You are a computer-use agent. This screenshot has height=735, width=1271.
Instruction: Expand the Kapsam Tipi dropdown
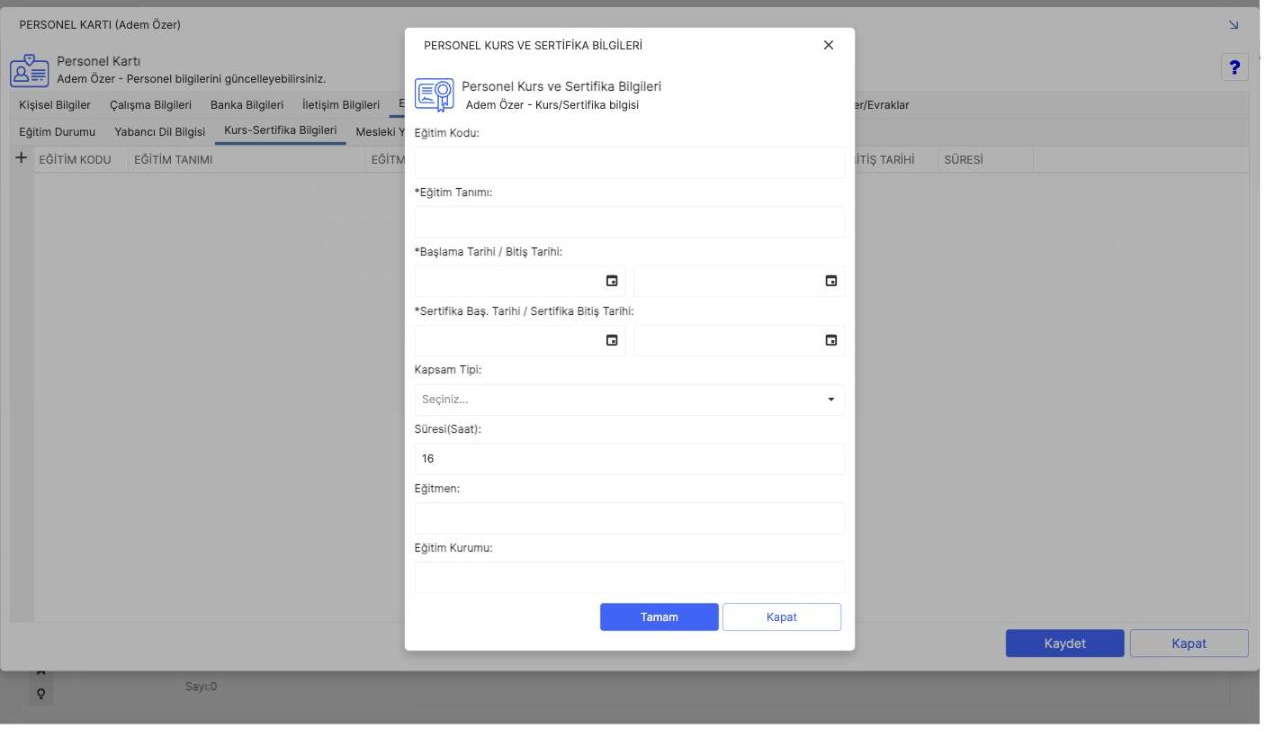point(830,400)
